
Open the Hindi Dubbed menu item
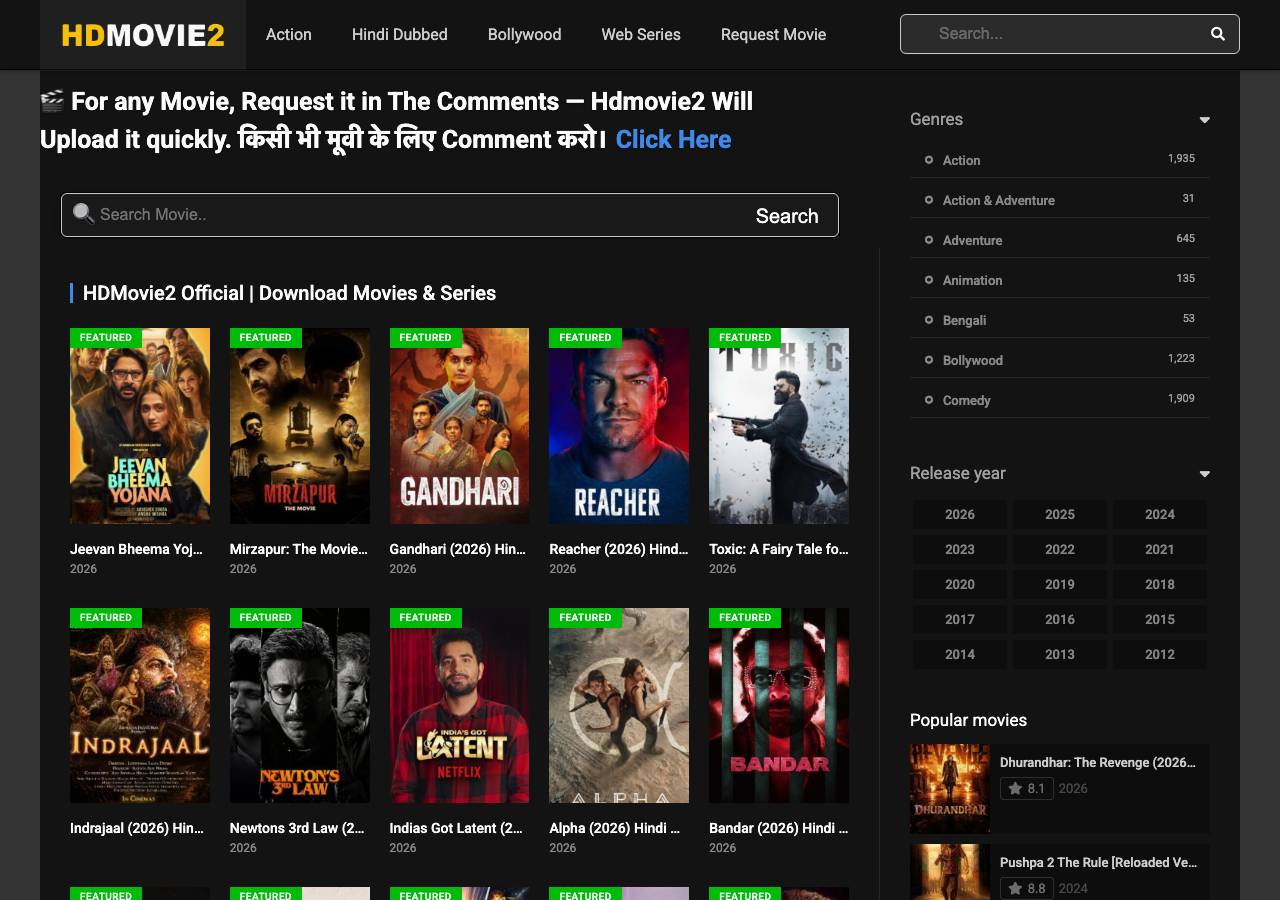400,34
